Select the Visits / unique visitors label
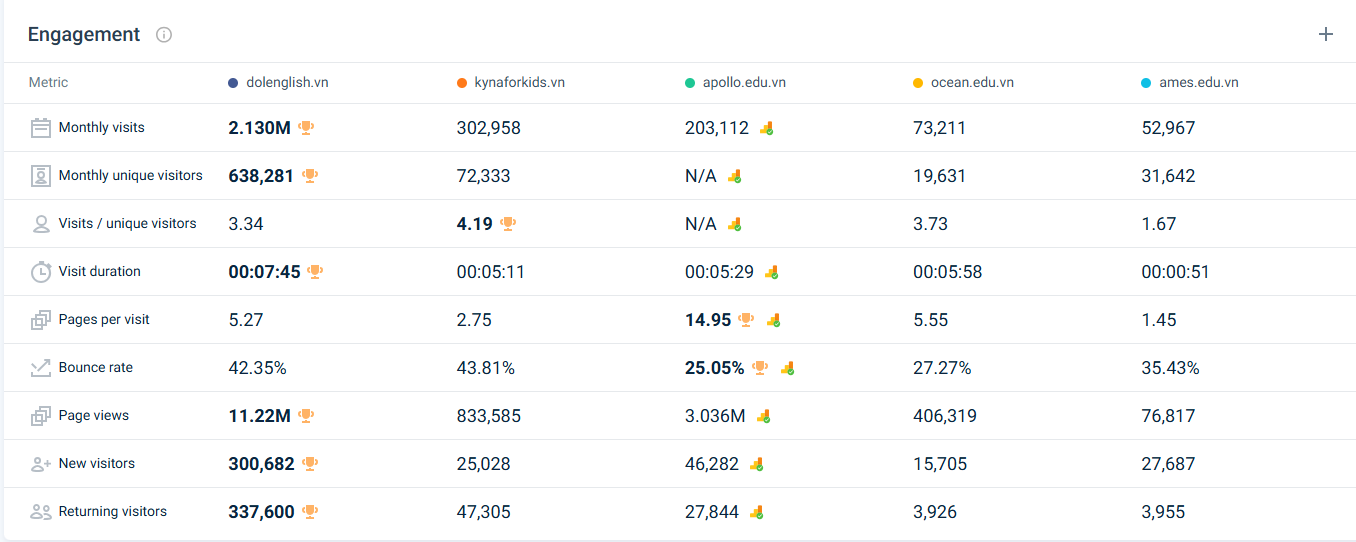This screenshot has width=1356, height=542. (128, 224)
